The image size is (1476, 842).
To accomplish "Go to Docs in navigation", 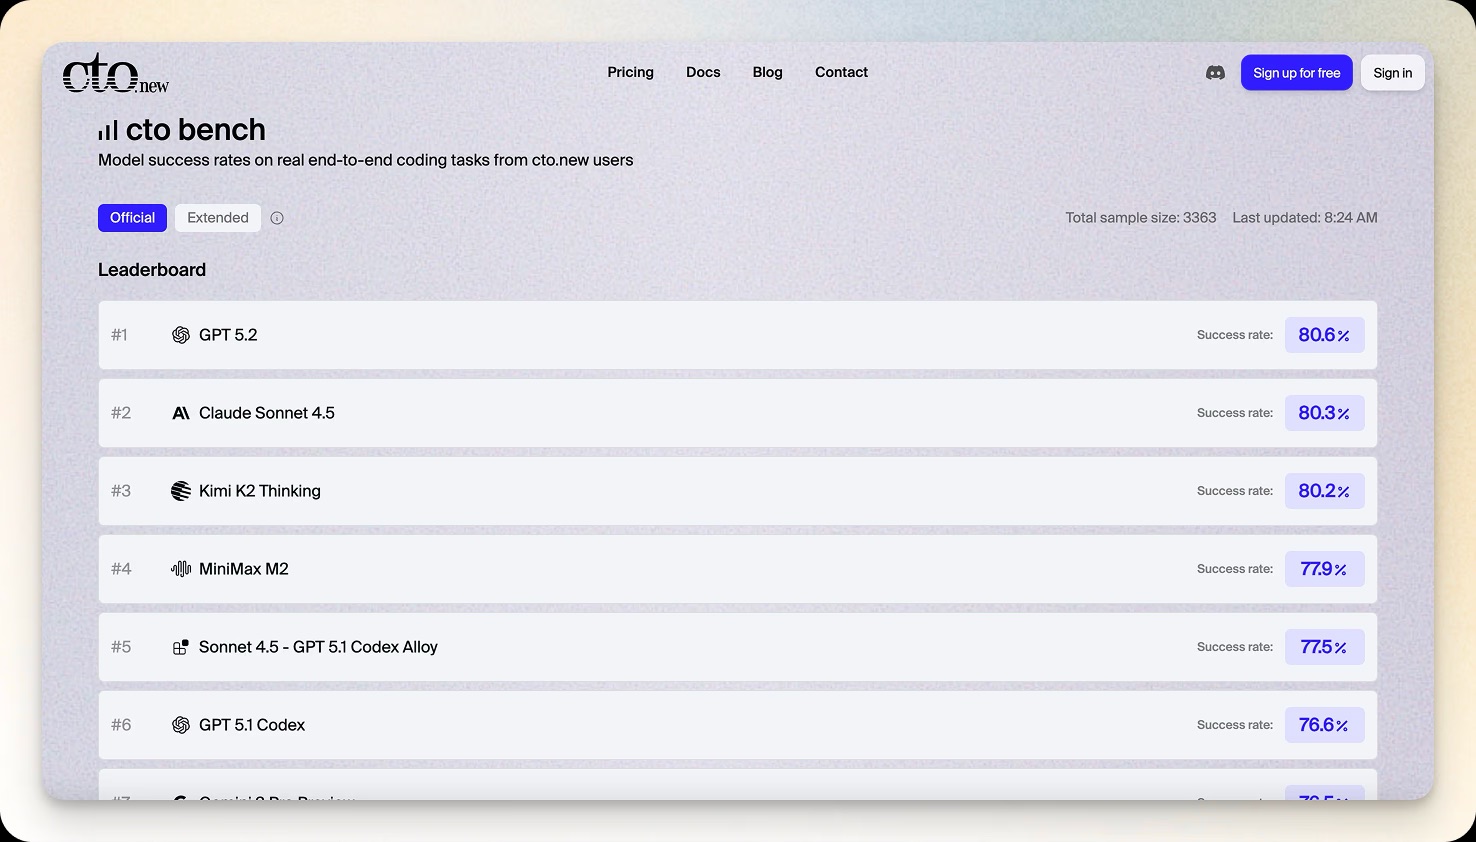I will 703,72.
